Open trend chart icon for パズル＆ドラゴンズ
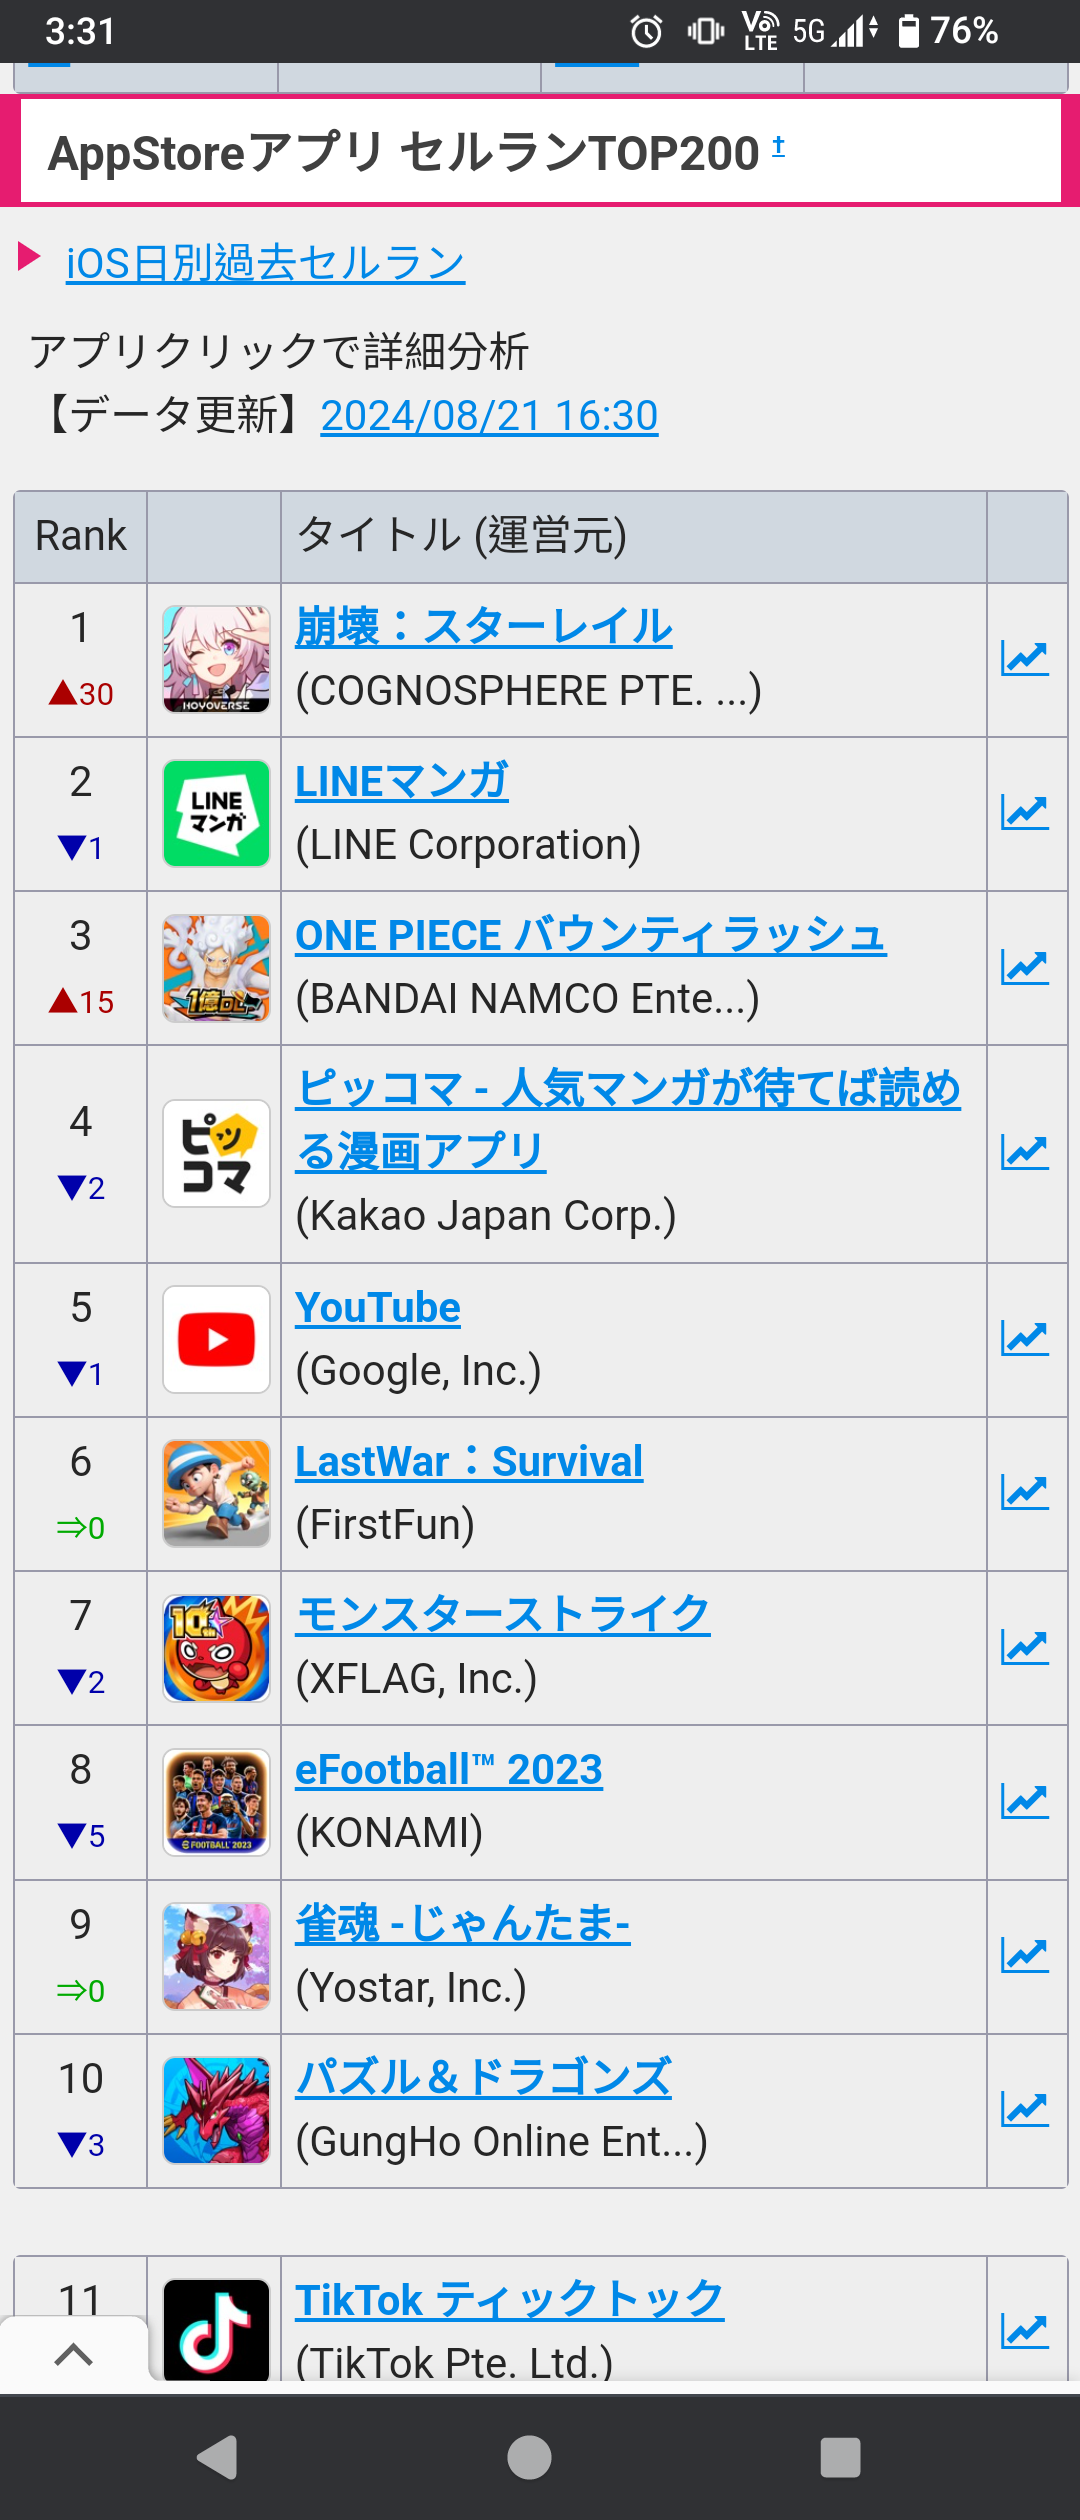The image size is (1080, 2520). point(1025,2110)
